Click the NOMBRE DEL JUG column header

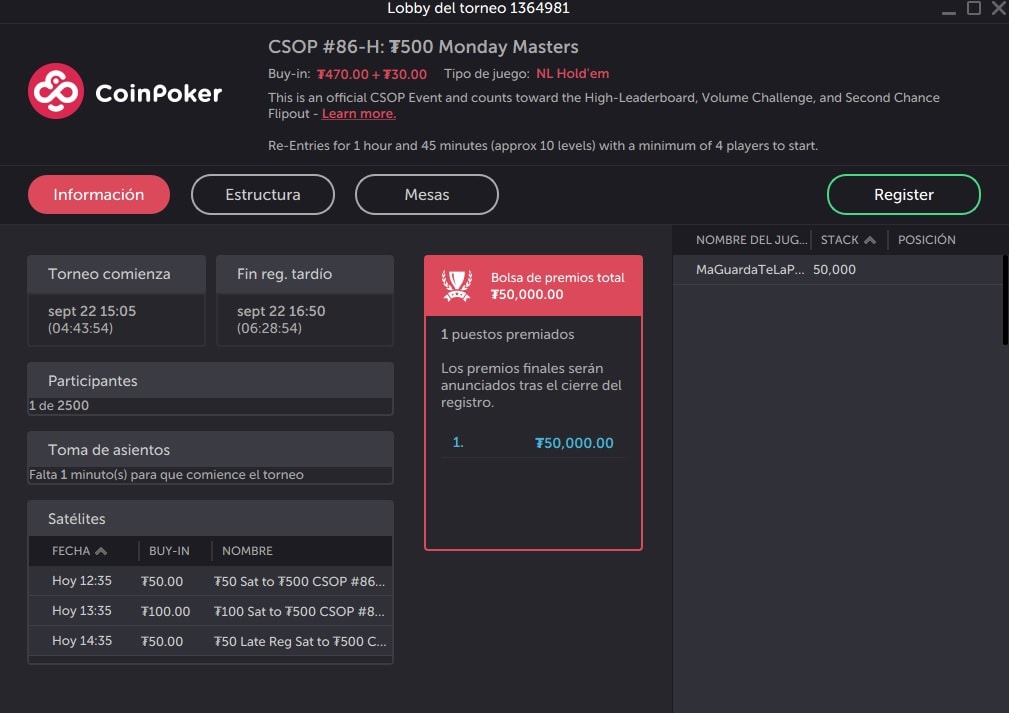coord(751,239)
